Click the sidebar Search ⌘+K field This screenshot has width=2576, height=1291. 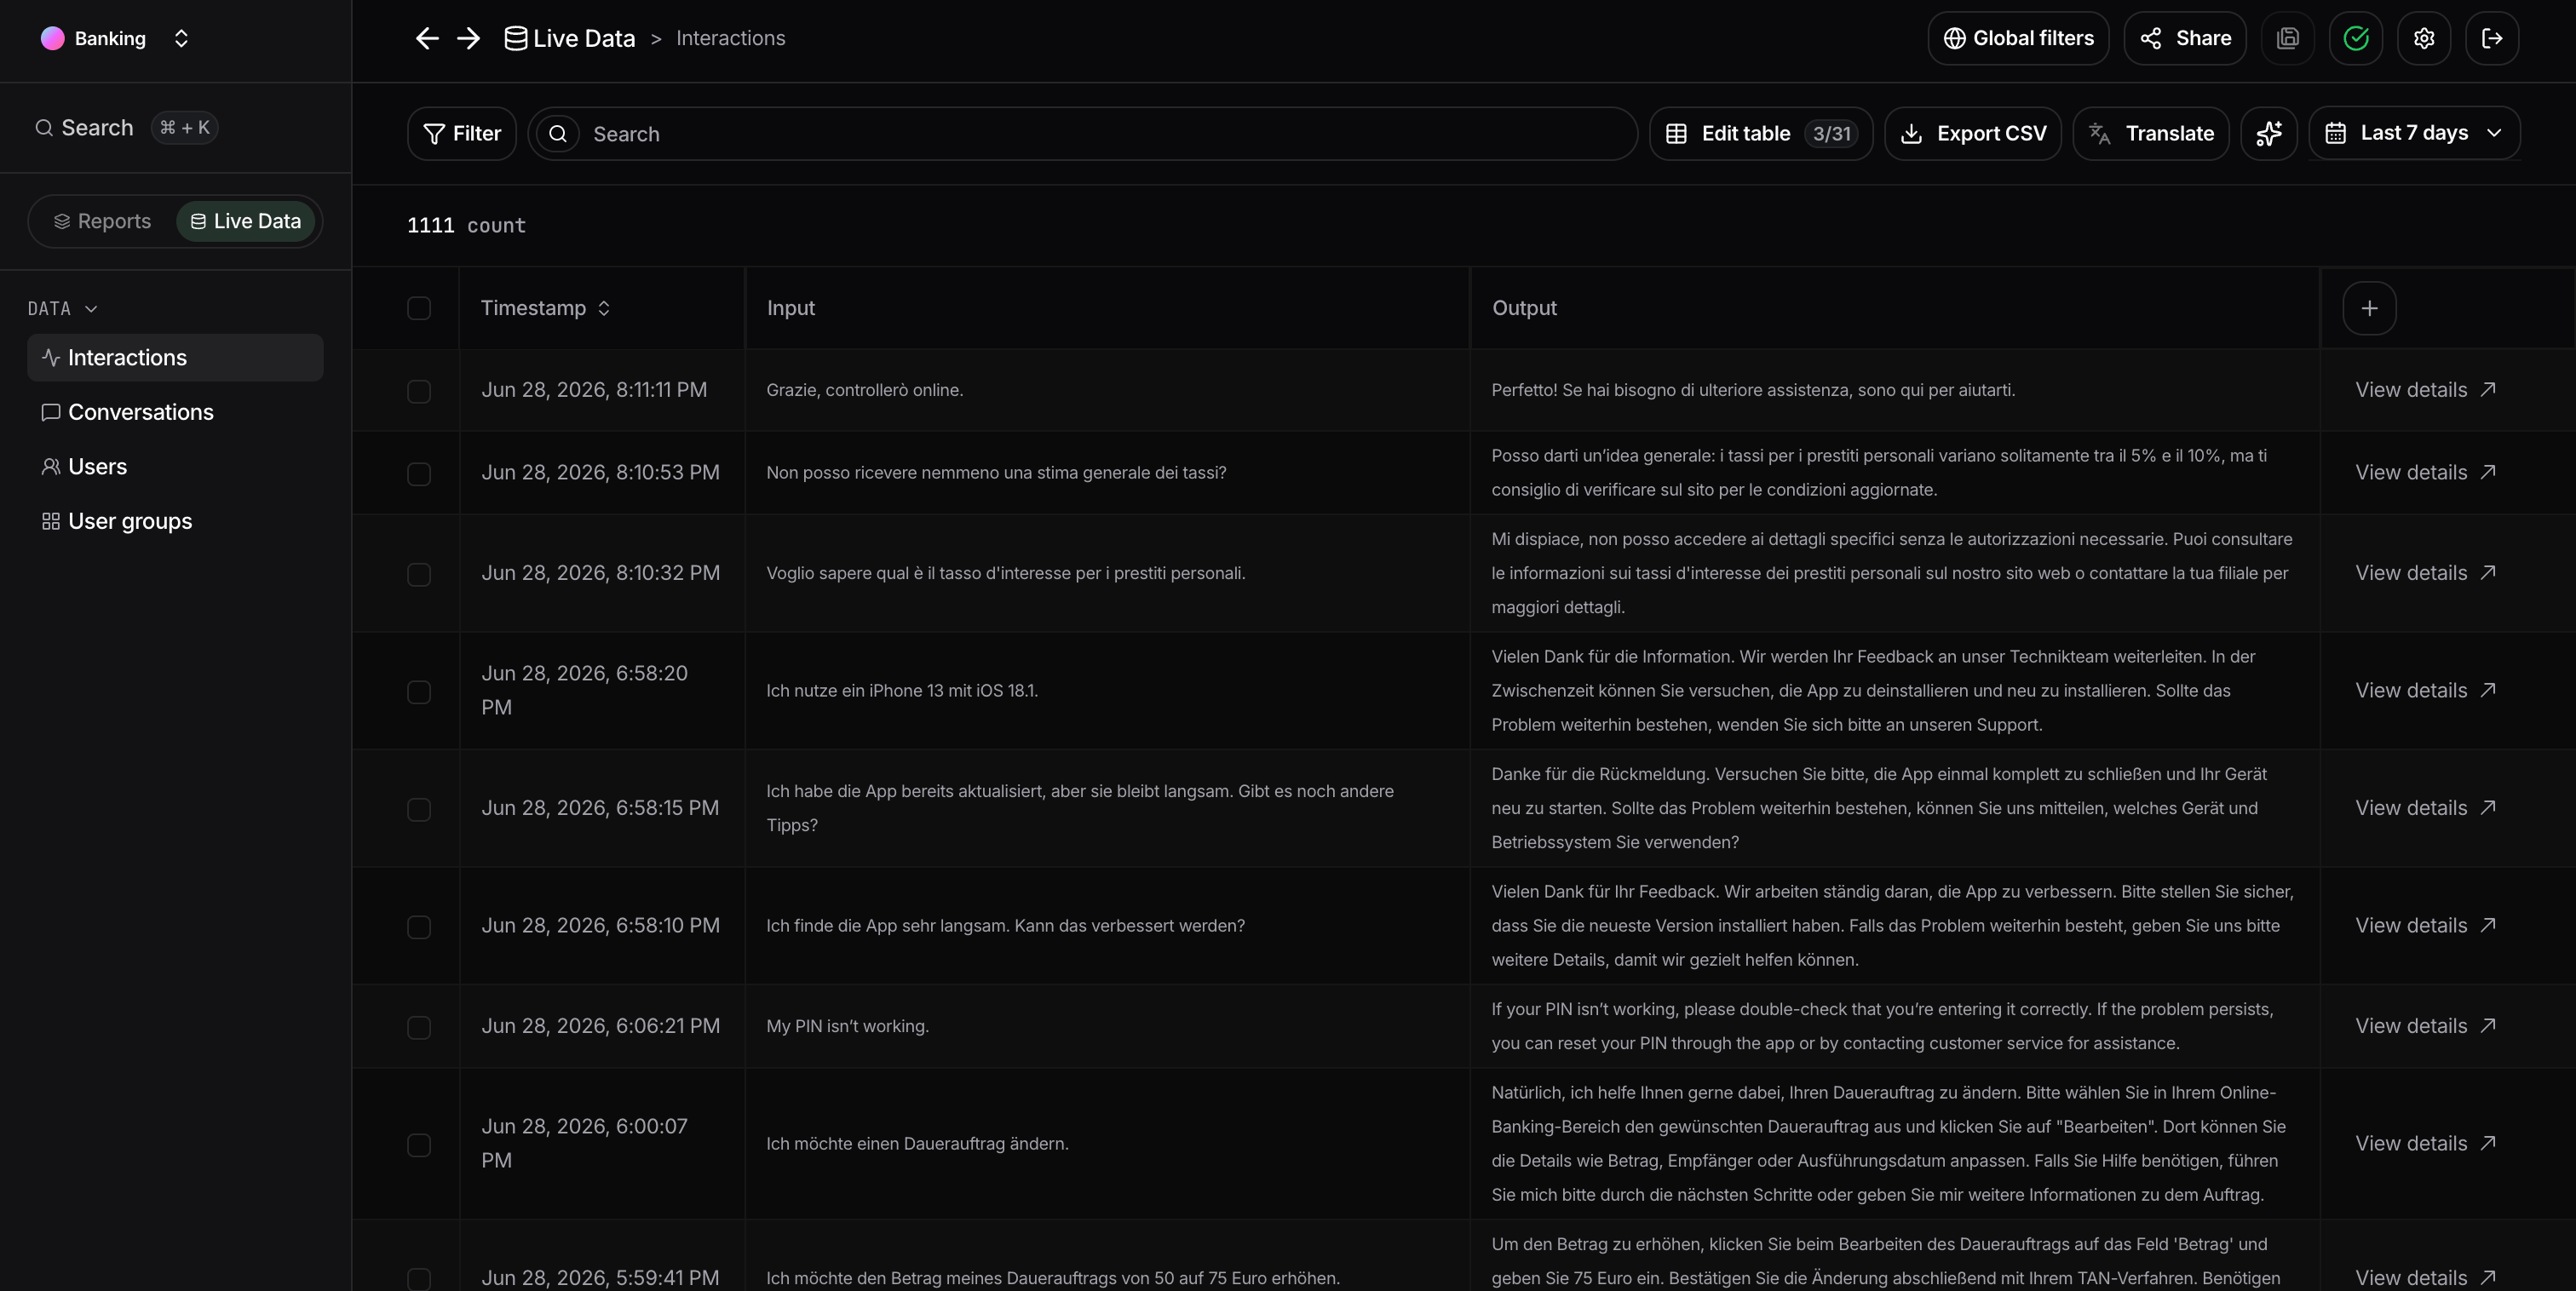point(126,127)
